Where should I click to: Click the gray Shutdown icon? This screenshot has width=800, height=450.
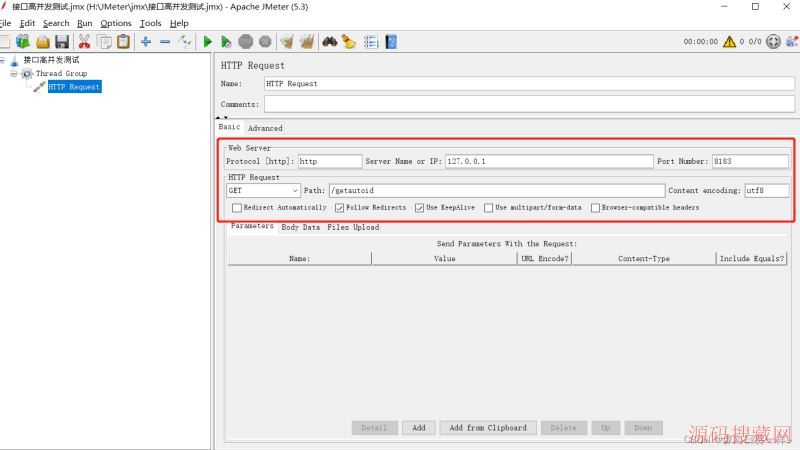click(265, 42)
